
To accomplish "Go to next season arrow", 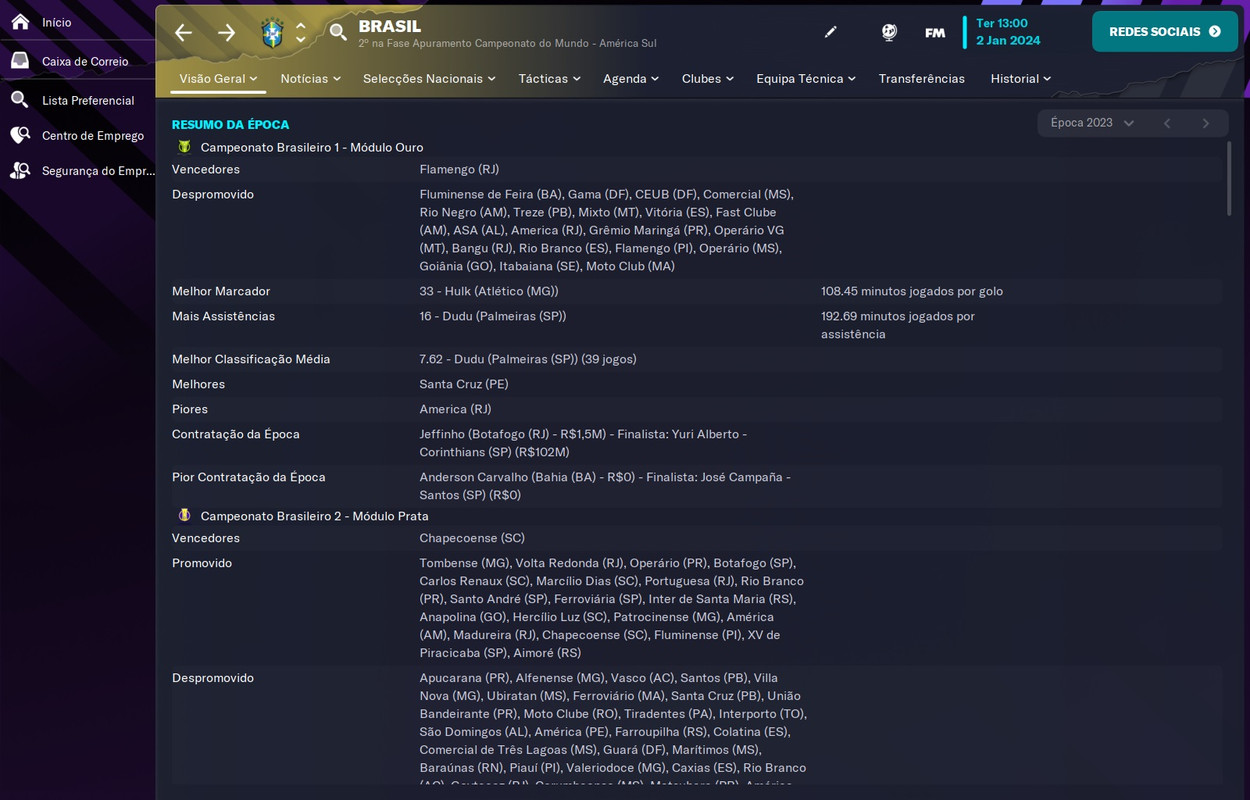I will [x=1206, y=123].
